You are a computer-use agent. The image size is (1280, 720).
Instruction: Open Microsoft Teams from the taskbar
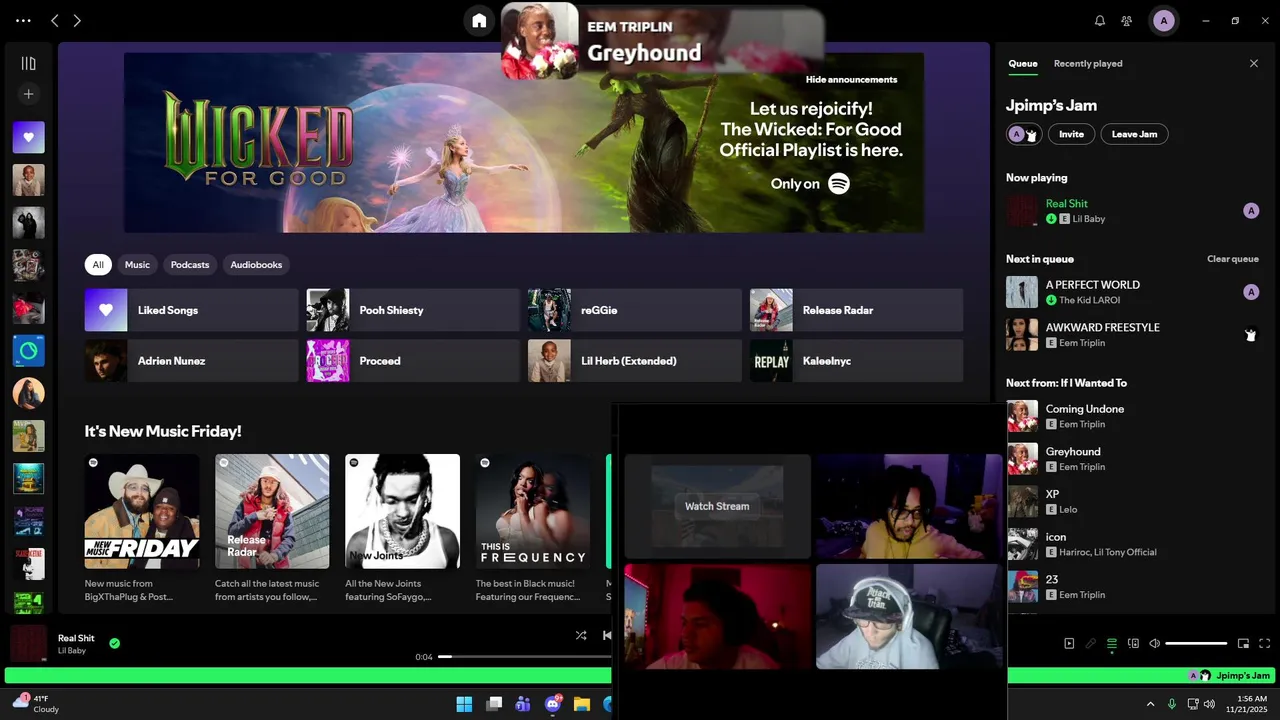pyautogui.click(x=523, y=704)
